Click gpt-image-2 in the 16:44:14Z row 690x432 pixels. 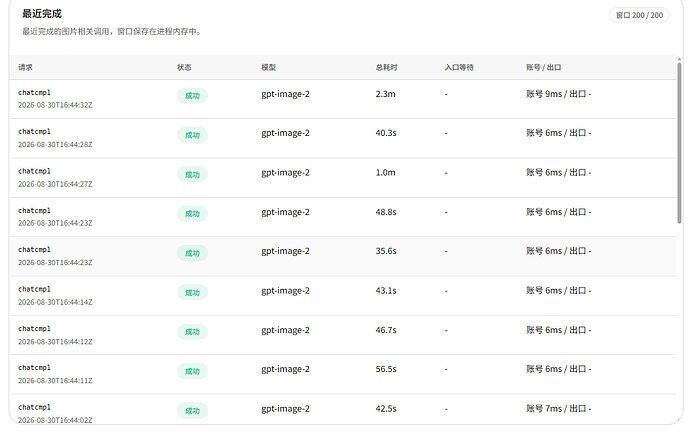(286, 291)
